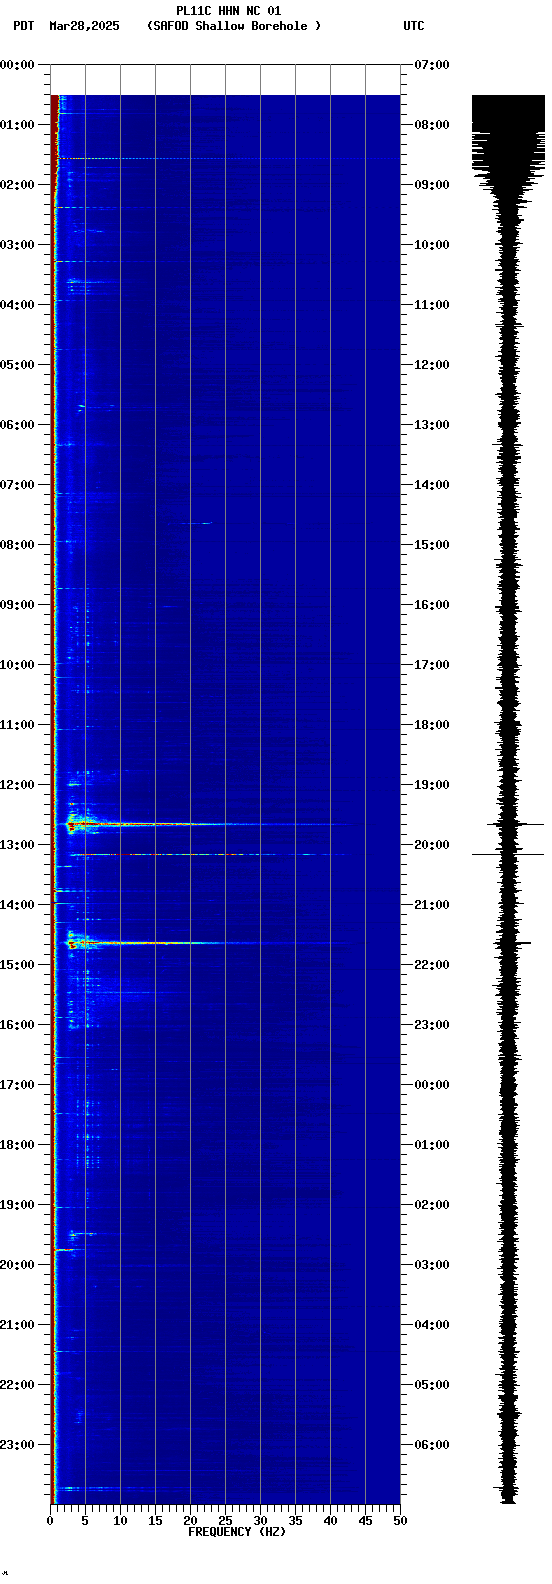This screenshot has width=552, height=1584.
Task: Click the date label 'Mar28,2025'
Action: tap(84, 26)
